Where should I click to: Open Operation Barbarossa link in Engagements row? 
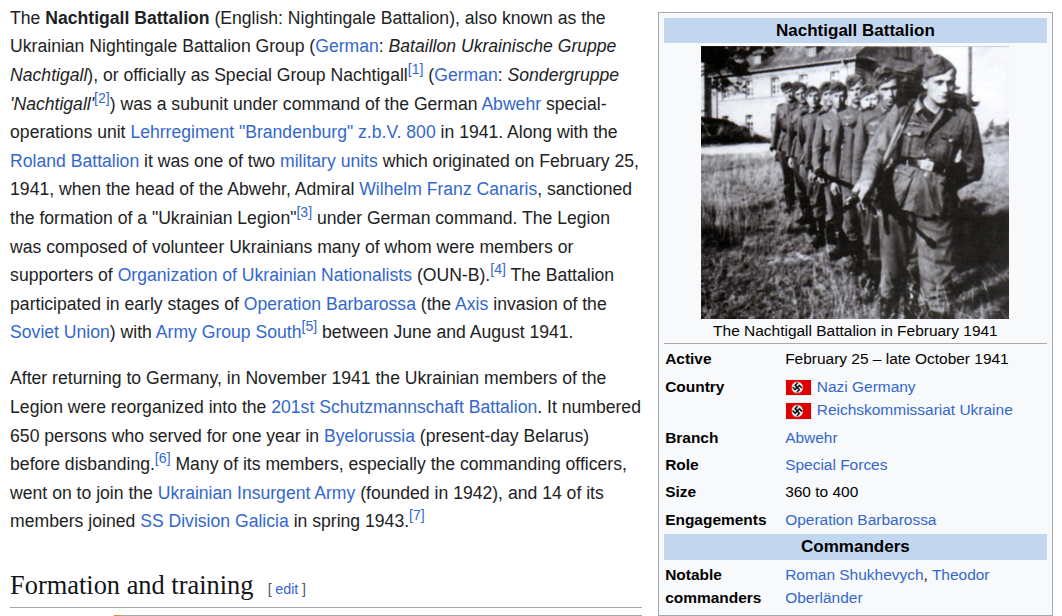[x=860, y=520]
